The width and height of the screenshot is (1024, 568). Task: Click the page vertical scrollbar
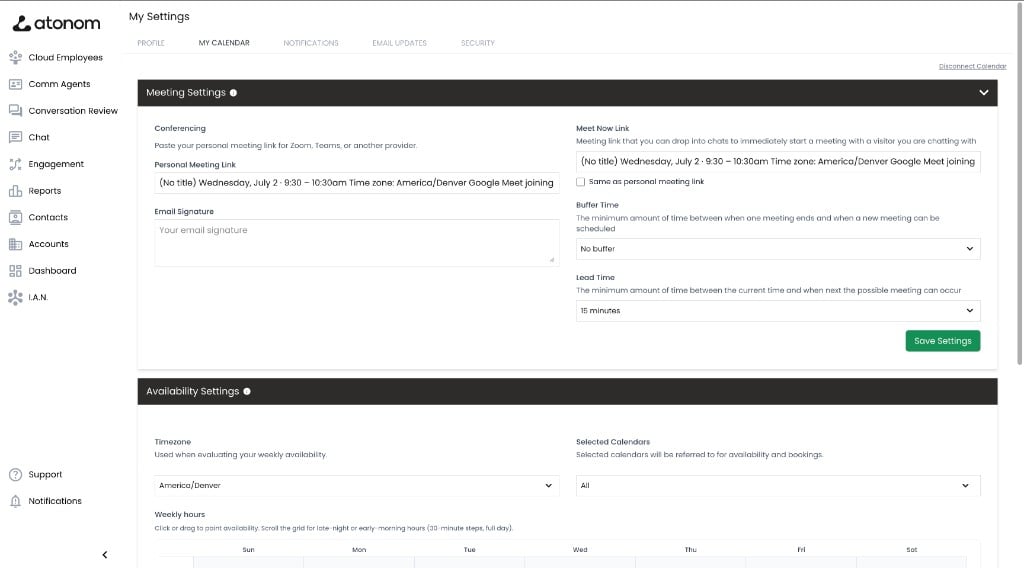tap(1019, 183)
